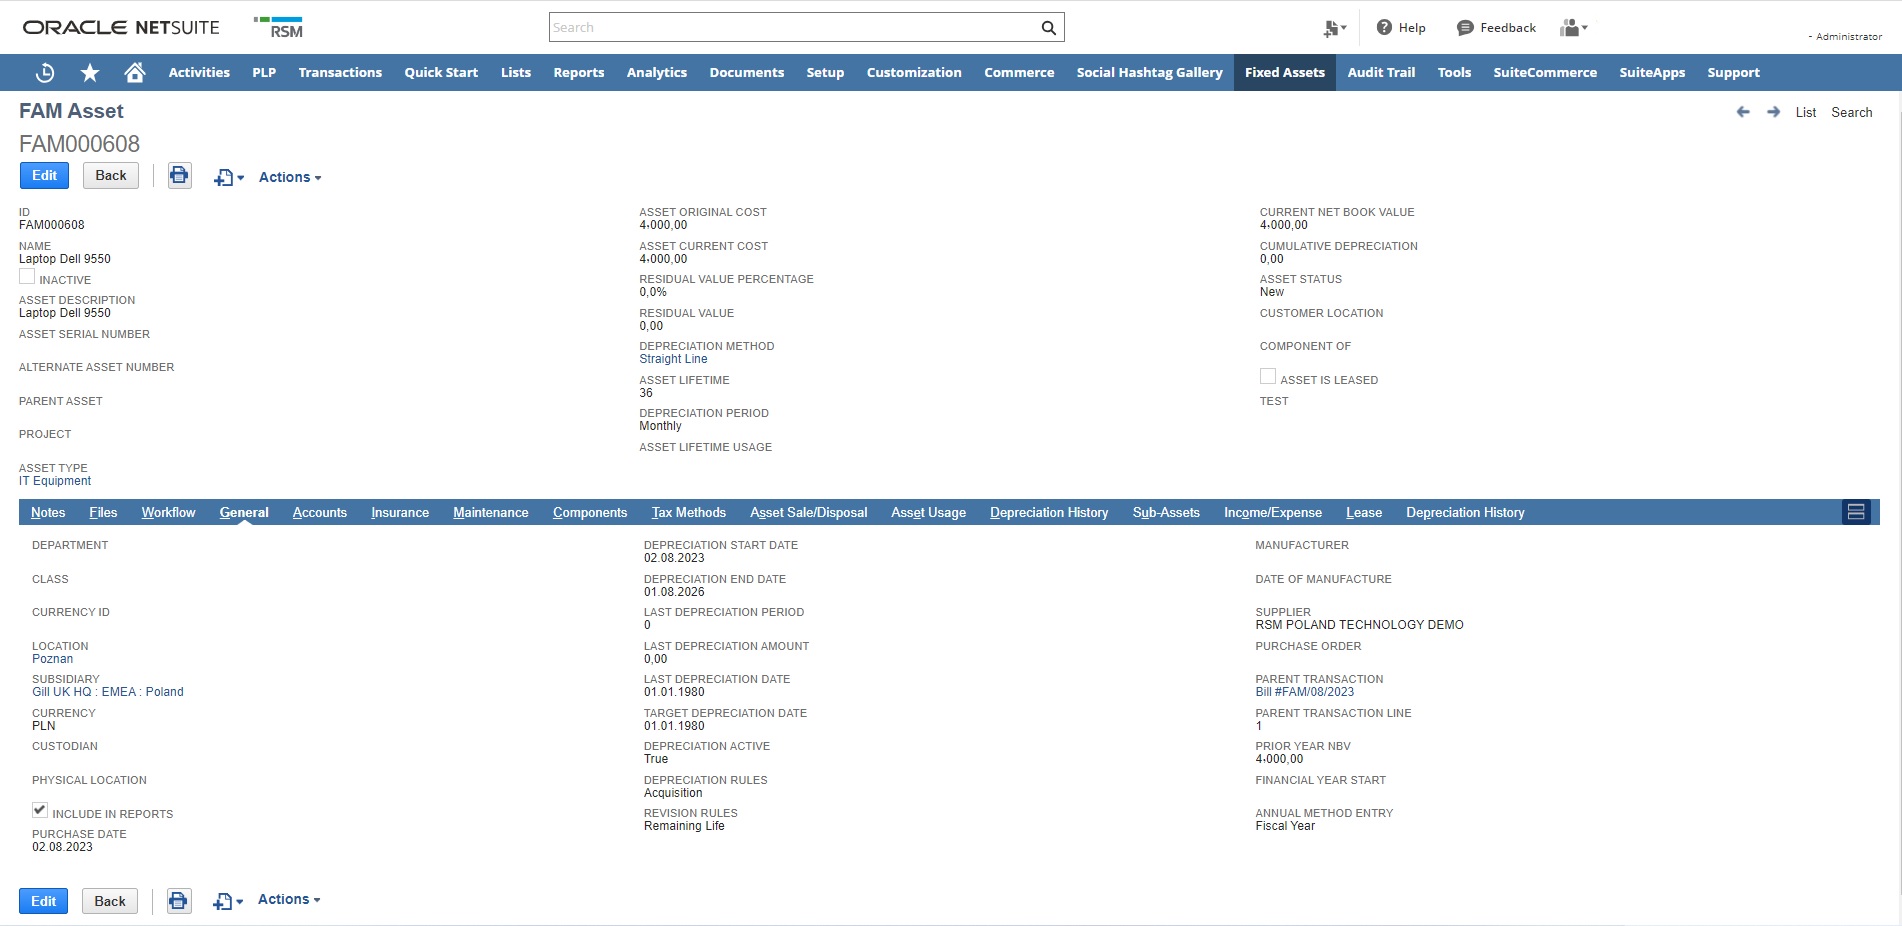The width and height of the screenshot is (1902, 926).
Task: Expand the bottom Actions dropdown
Action: click(x=289, y=899)
